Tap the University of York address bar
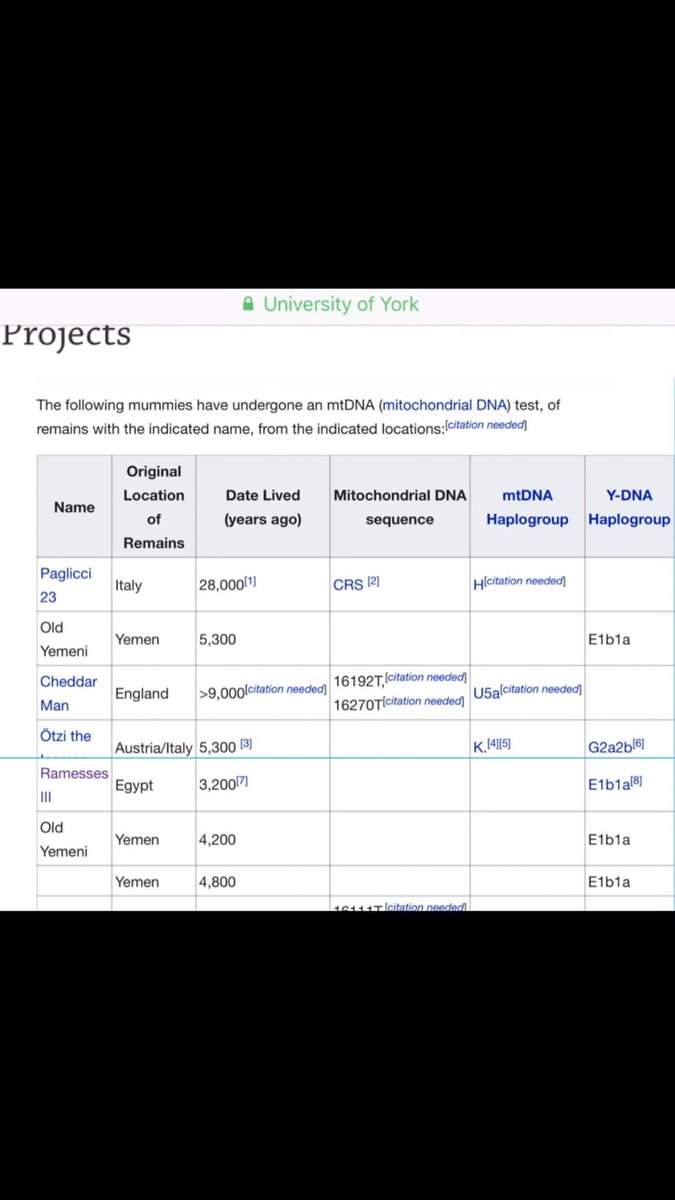Viewport: 675px width, 1200px height. [337, 304]
